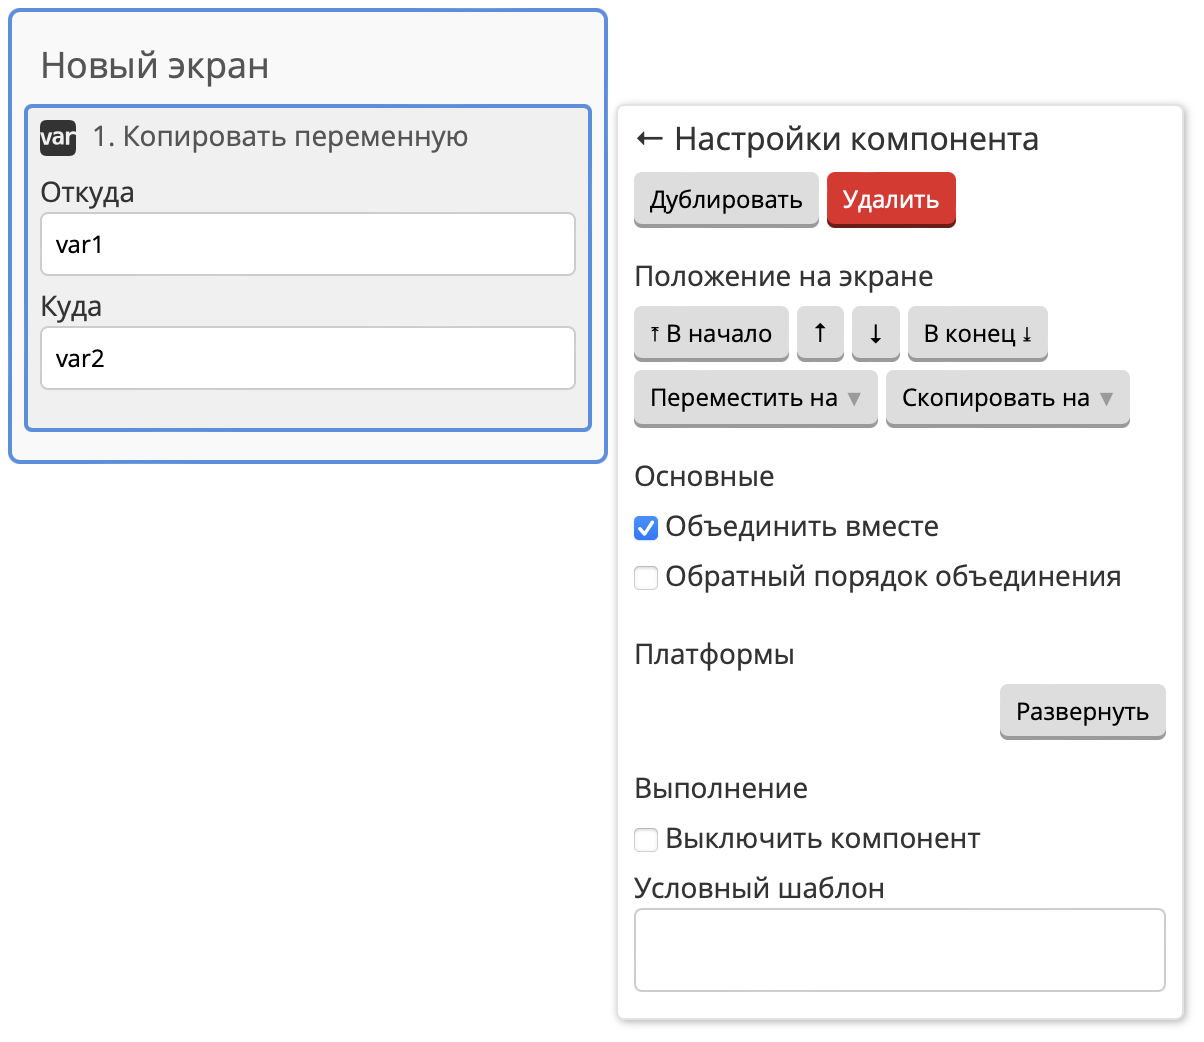Viewport: 1204px width, 1042px height.
Task: Focus the Условный шаблон text area
Action: pyautogui.click(x=899, y=948)
